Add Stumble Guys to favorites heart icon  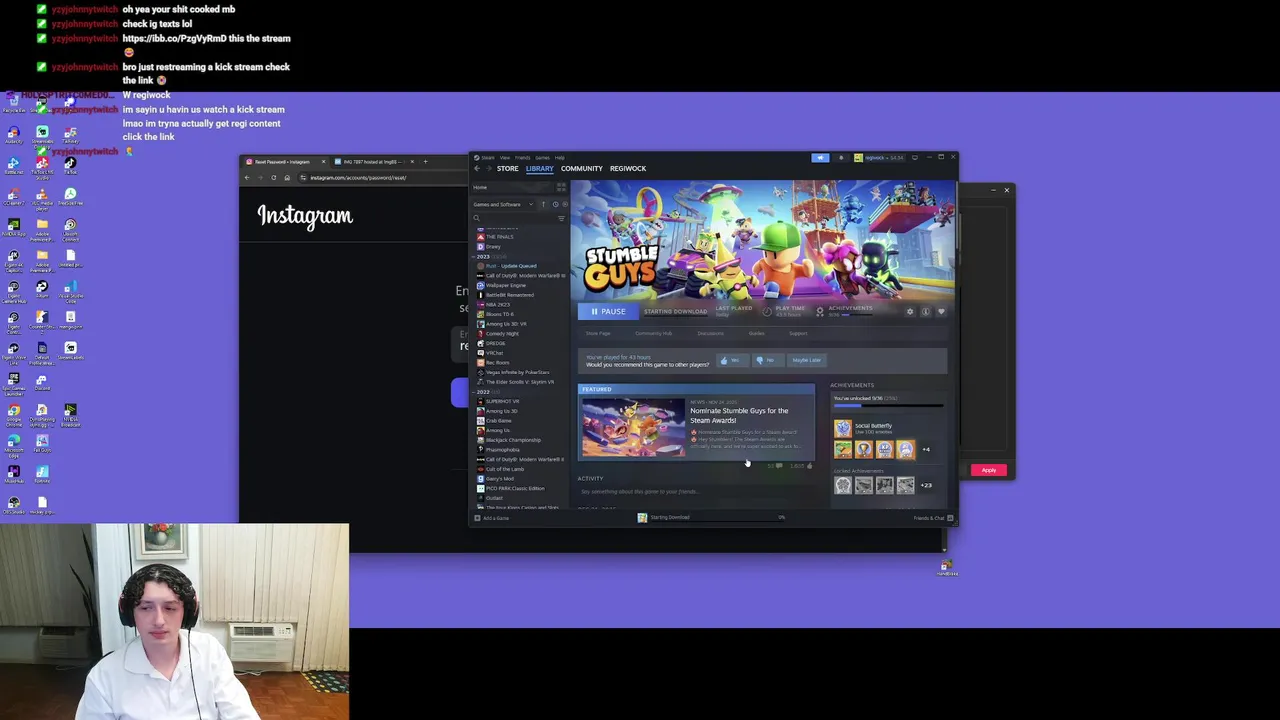coord(941,312)
